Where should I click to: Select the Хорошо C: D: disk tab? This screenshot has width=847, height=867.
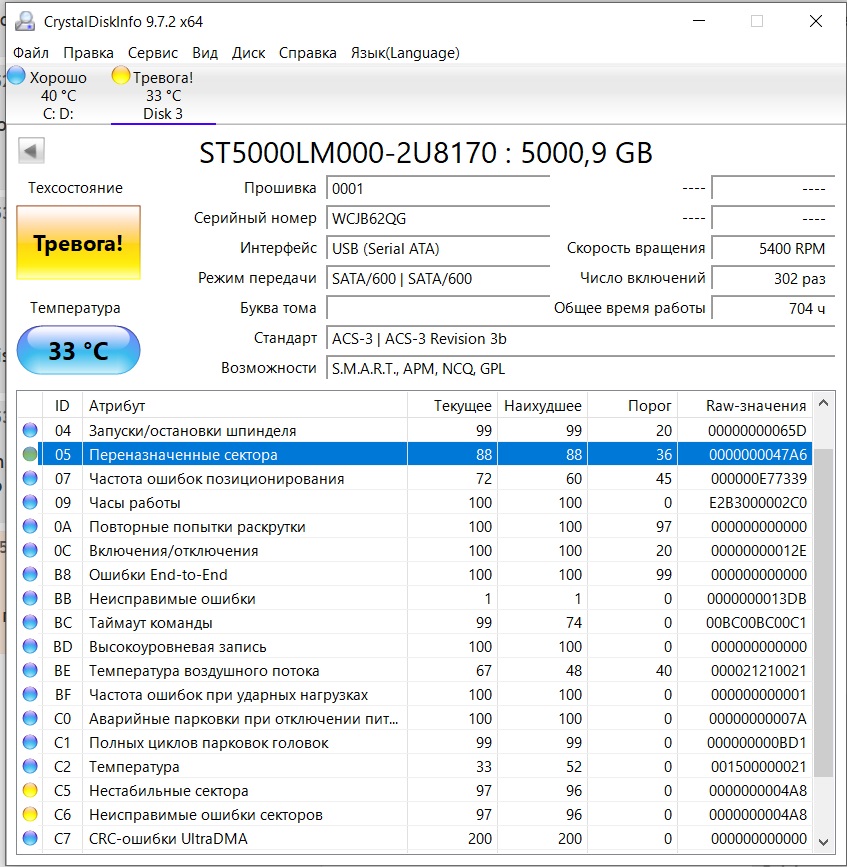pyautogui.click(x=57, y=95)
